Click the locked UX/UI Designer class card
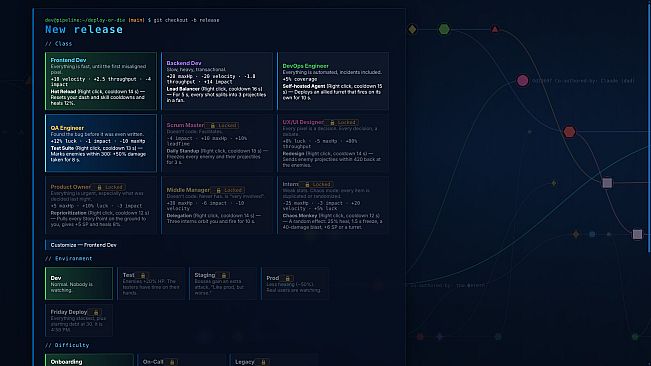 coord(333,143)
